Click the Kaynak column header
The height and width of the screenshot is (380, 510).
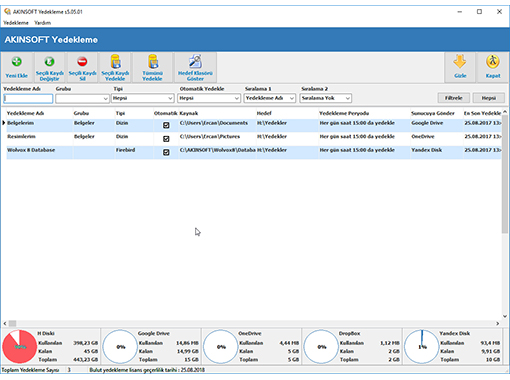pos(189,113)
